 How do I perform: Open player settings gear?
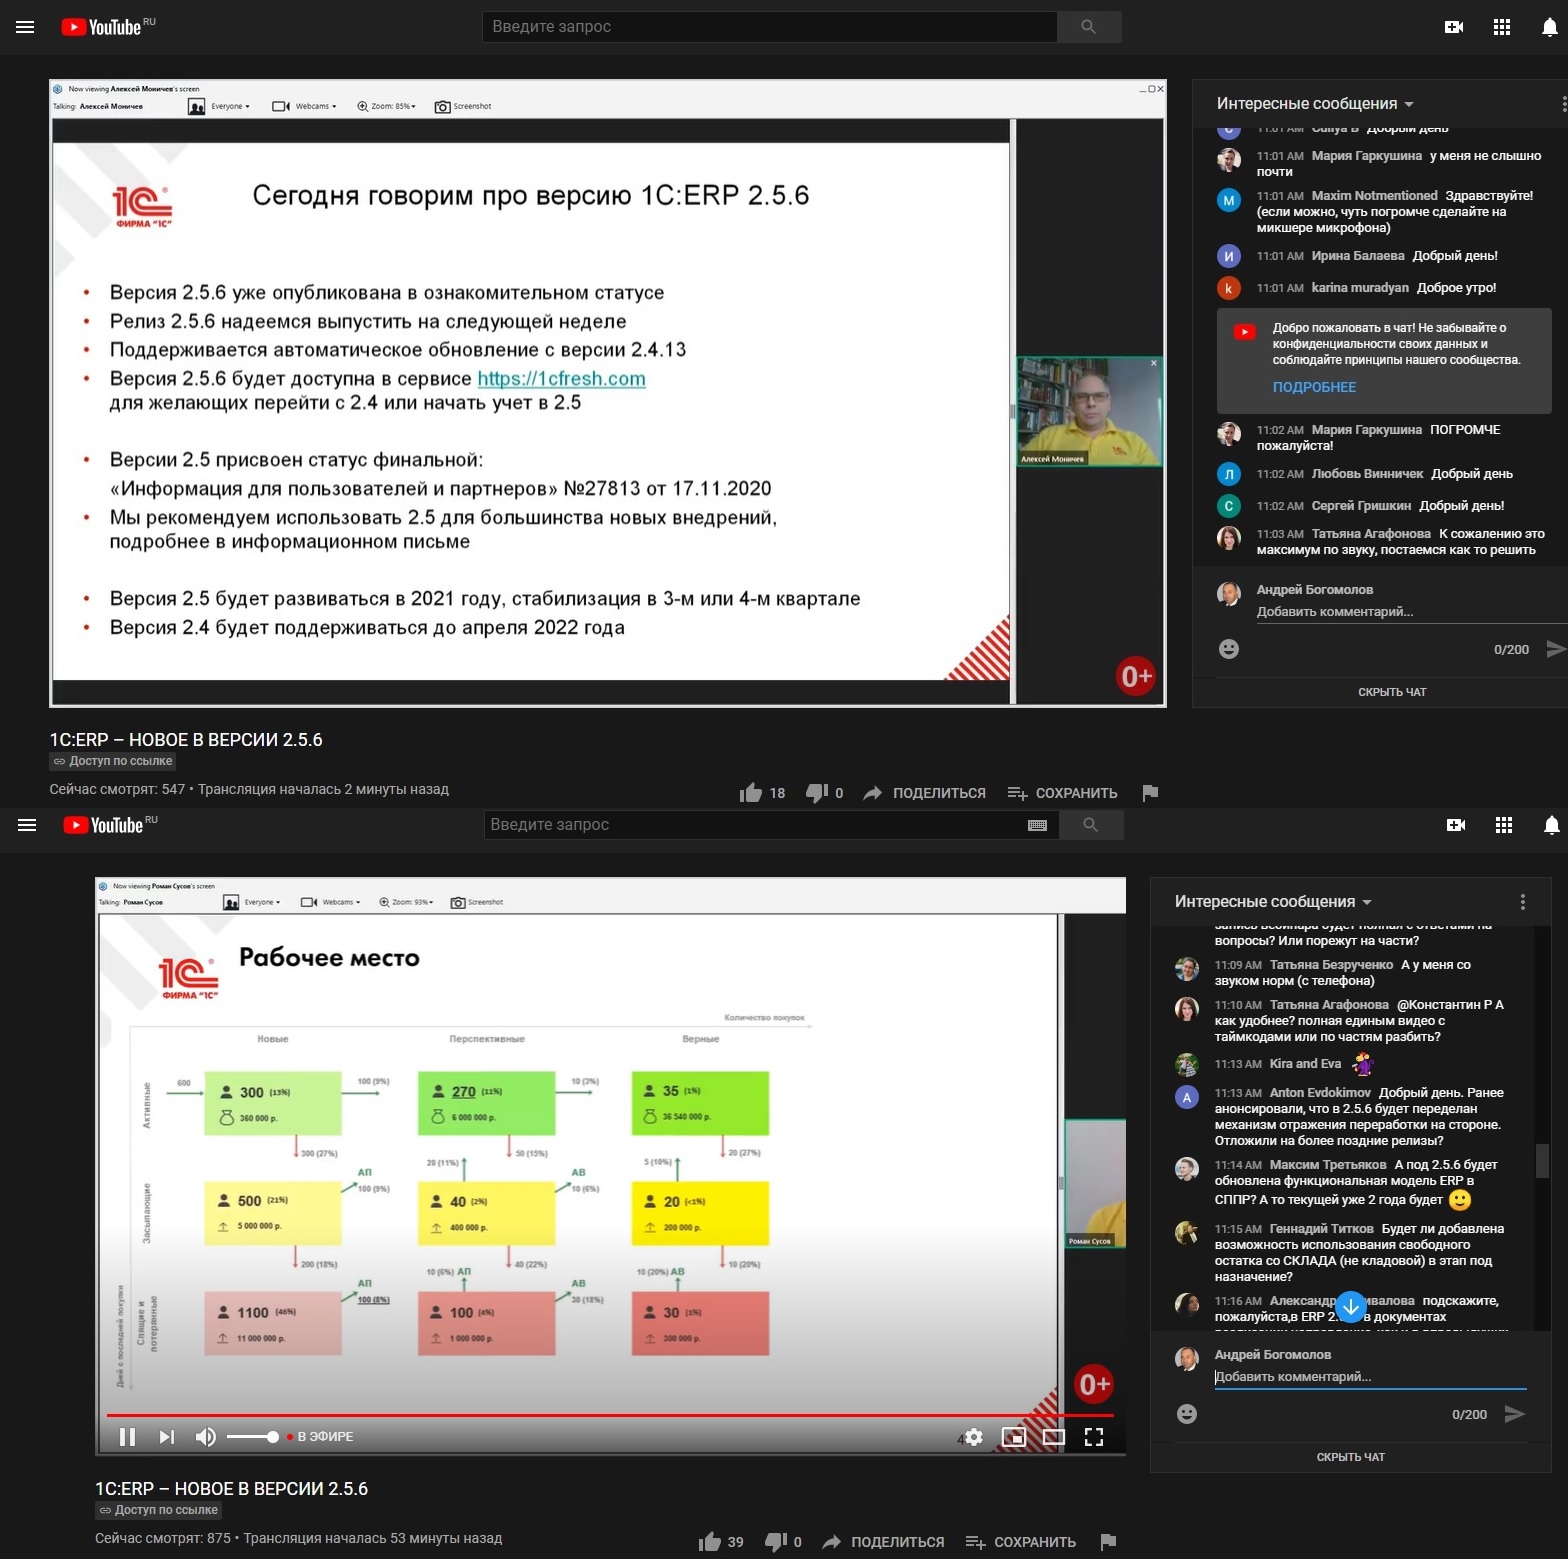pyautogui.click(x=974, y=1437)
